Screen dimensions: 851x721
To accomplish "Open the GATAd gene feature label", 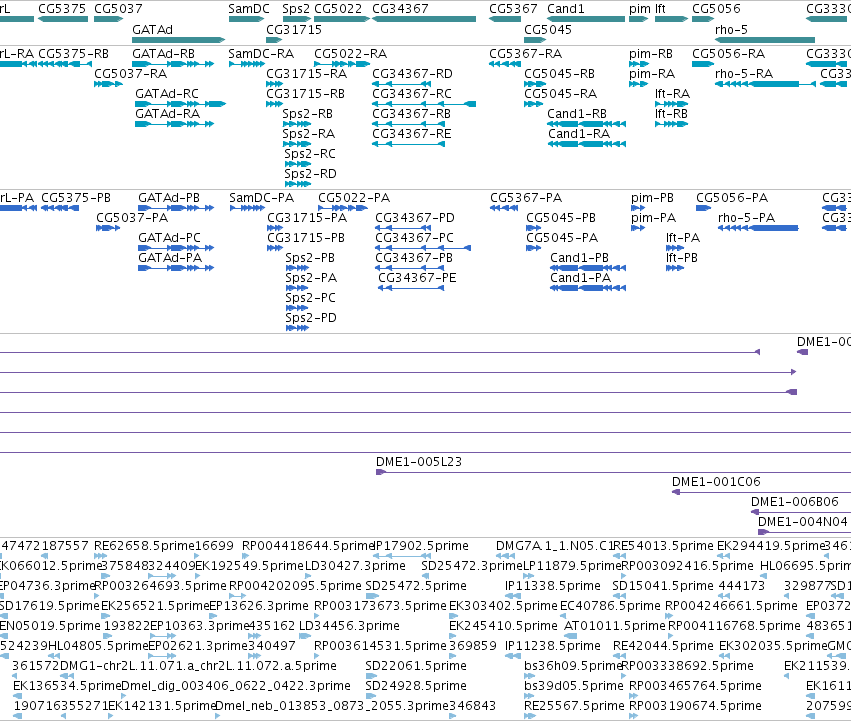I will coord(153,29).
